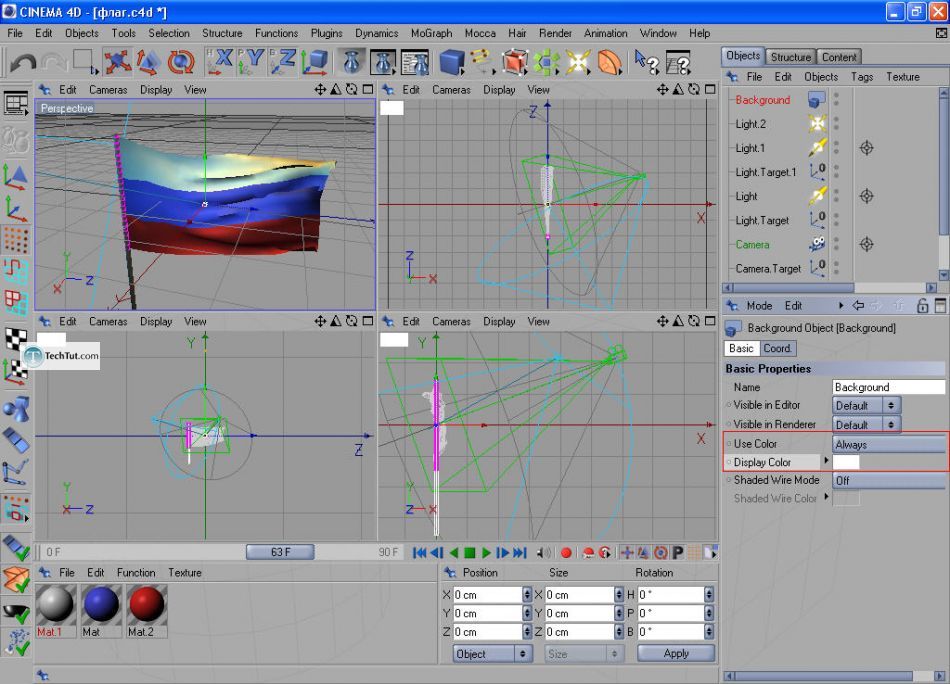
Task: Switch to Coord tab in attributes
Action: click(x=777, y=348)
